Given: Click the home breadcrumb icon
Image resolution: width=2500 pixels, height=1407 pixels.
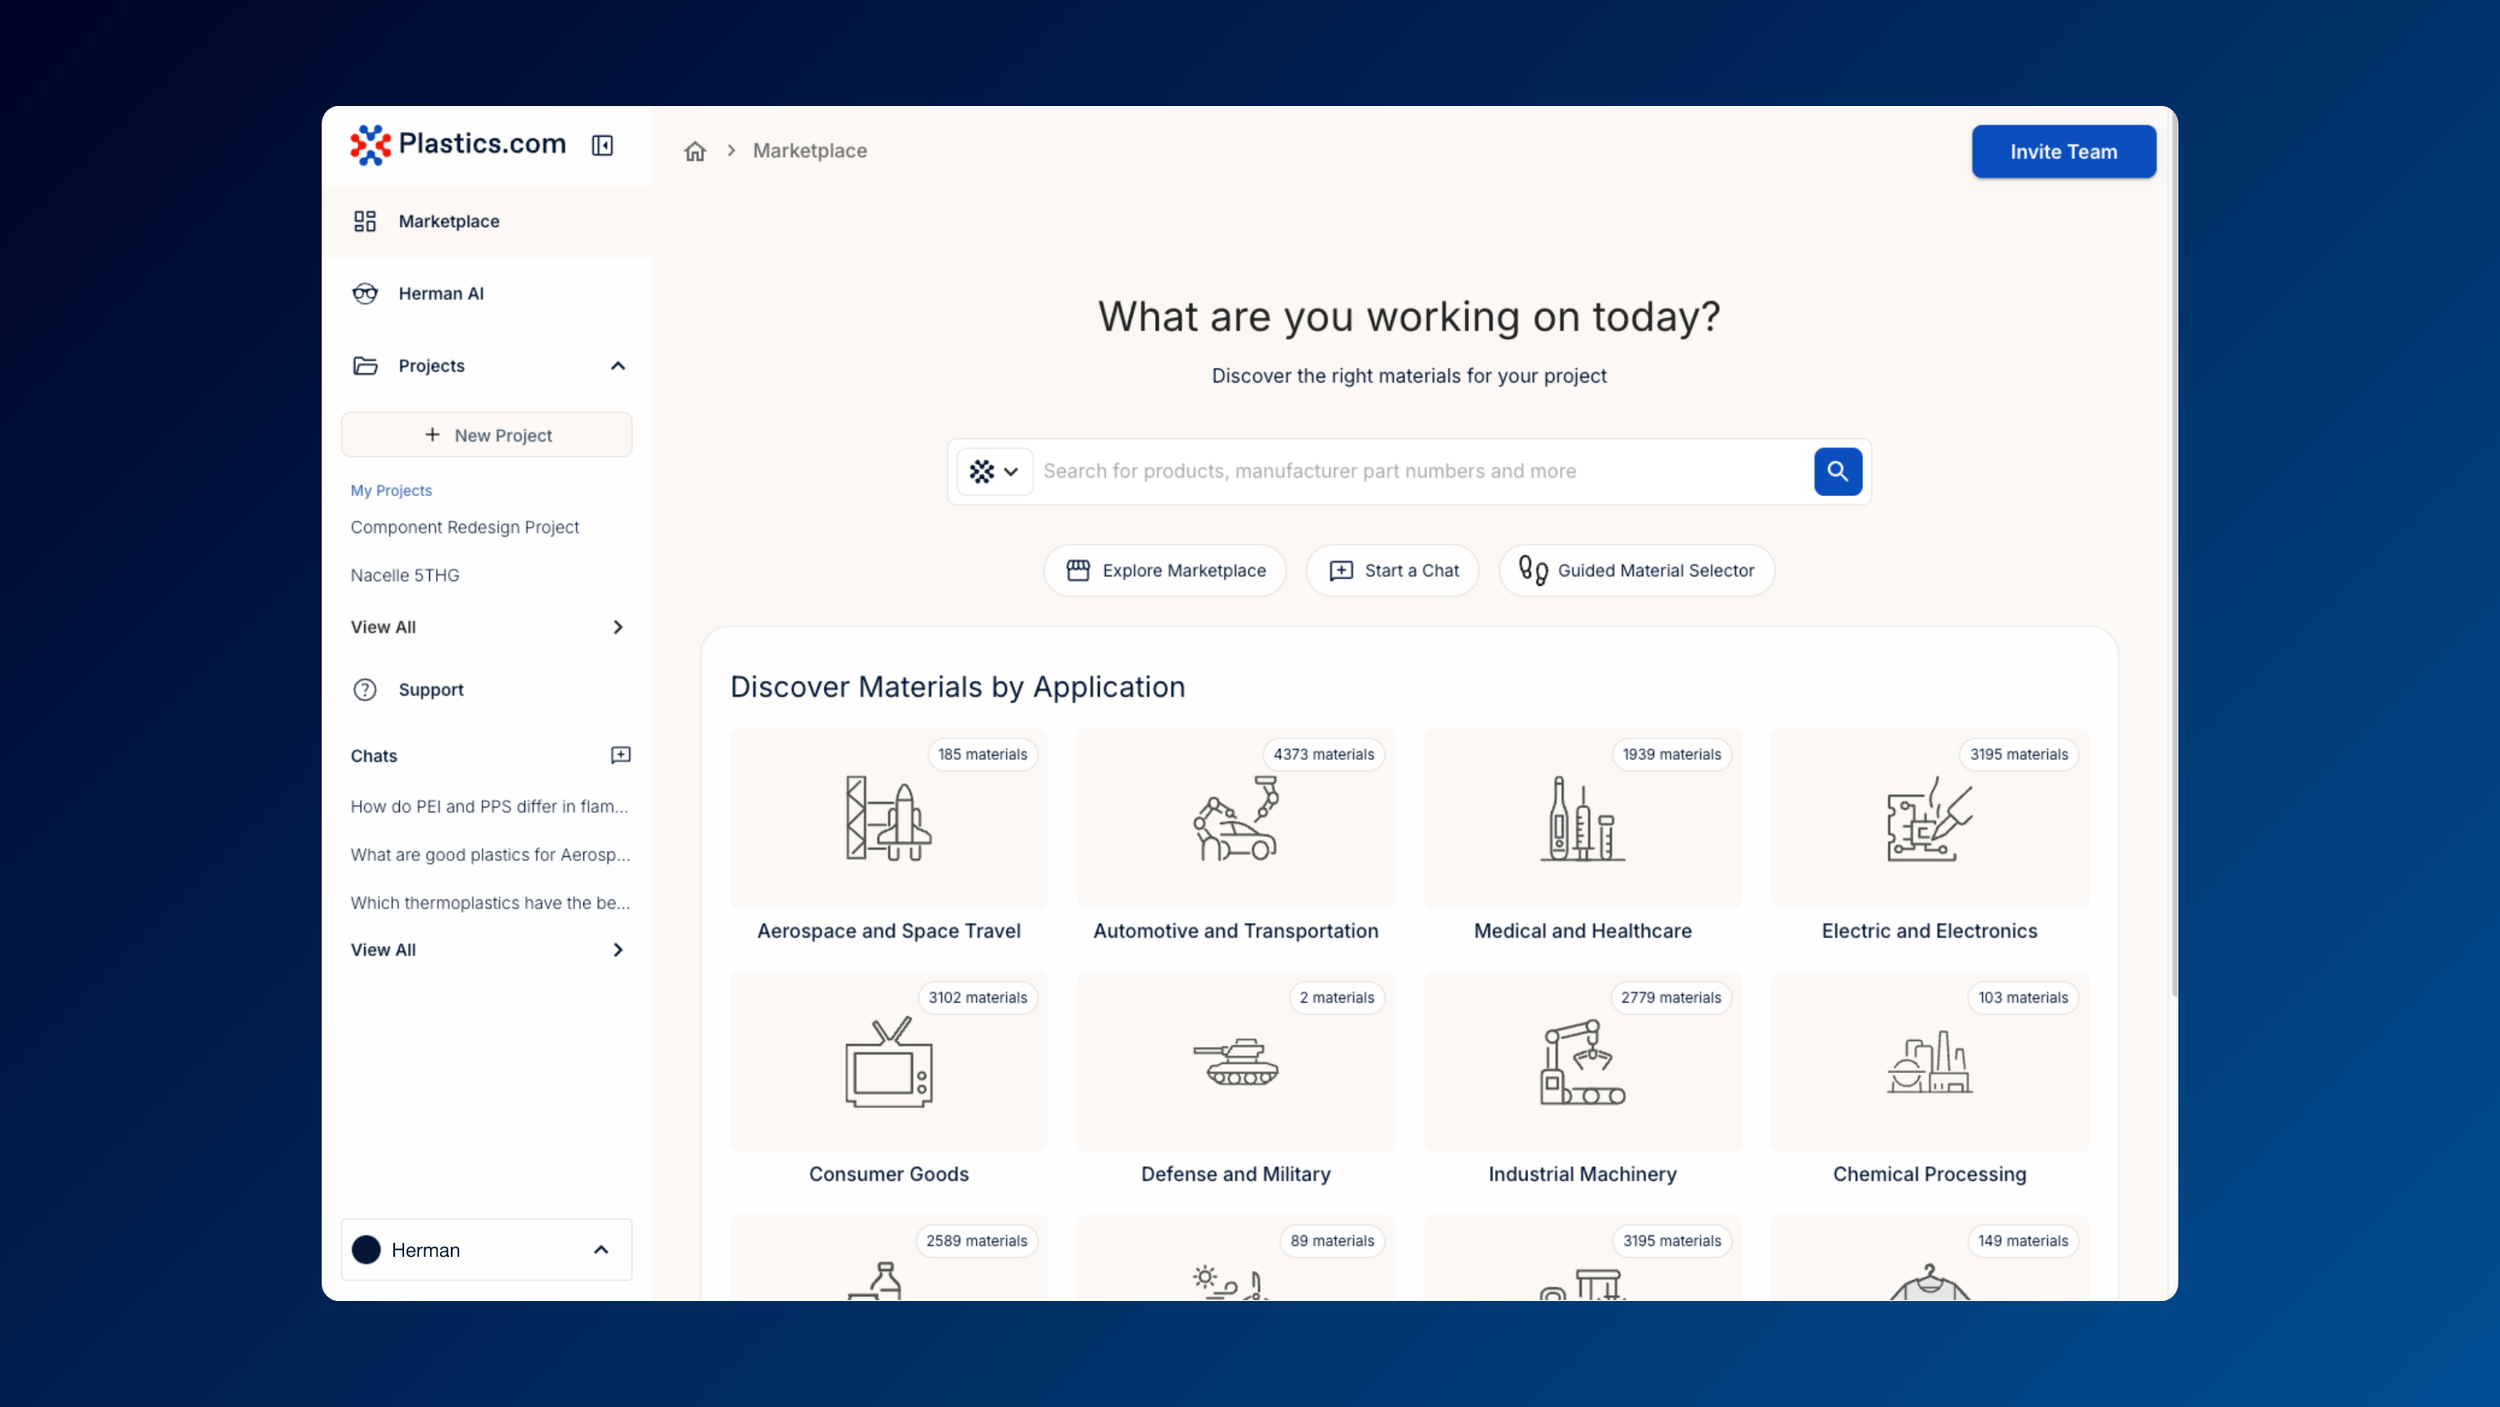Looking at the screenshot, I should tap(695, 151).
